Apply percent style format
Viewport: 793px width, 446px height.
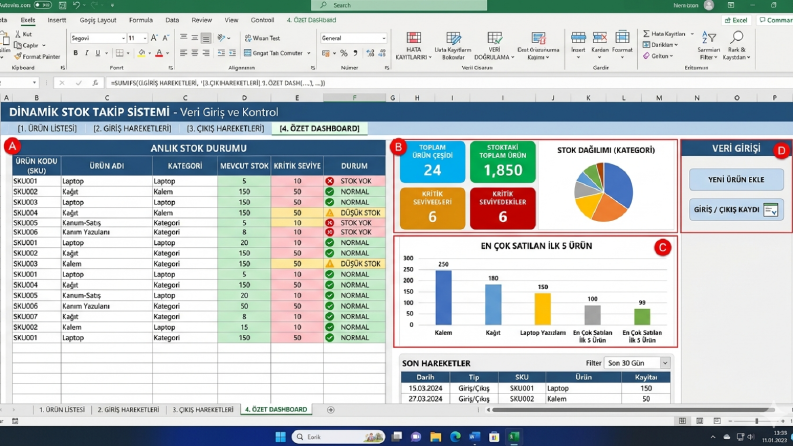(344, 53)
